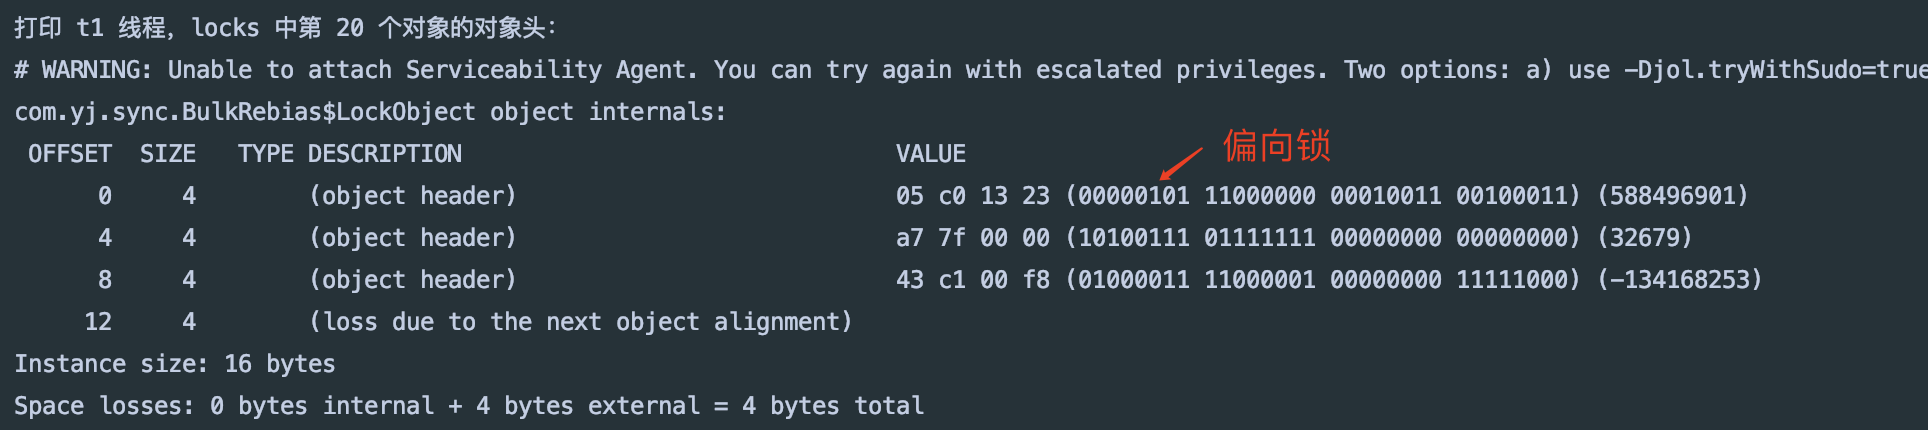This screenshot has width=1928, height=430.
Task: Click the VALUE column header
Action: [931, 154]
